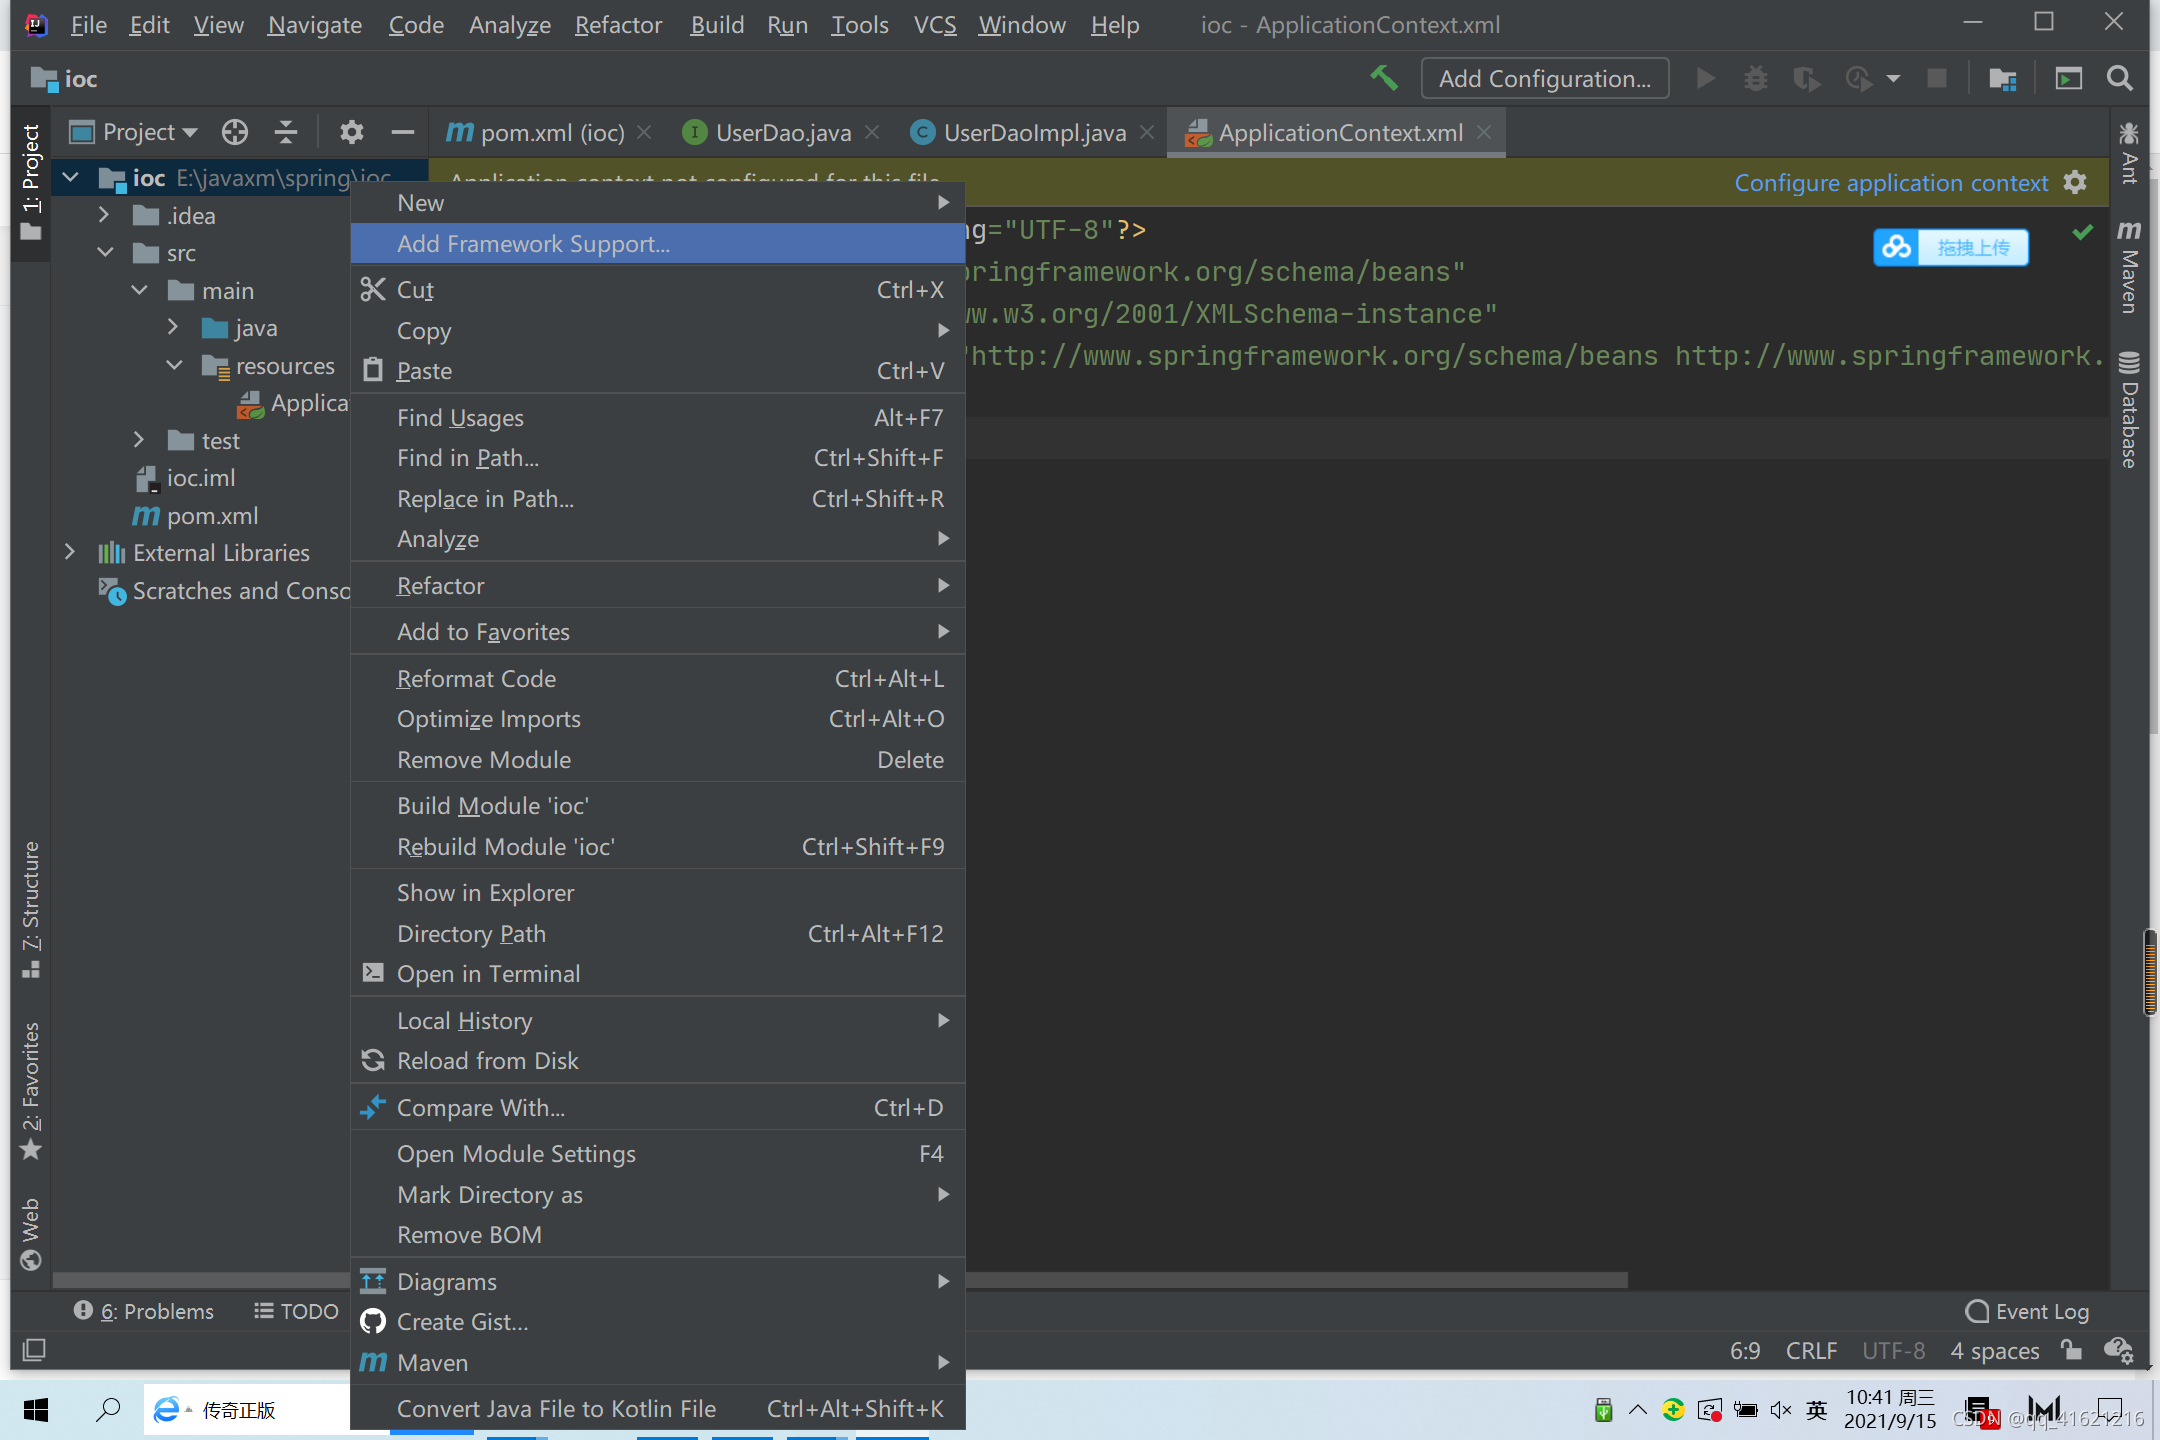Collapse the resources folder node
Image resolution: width=2160 pixels, height=1440 pixels.
[174, 366]
